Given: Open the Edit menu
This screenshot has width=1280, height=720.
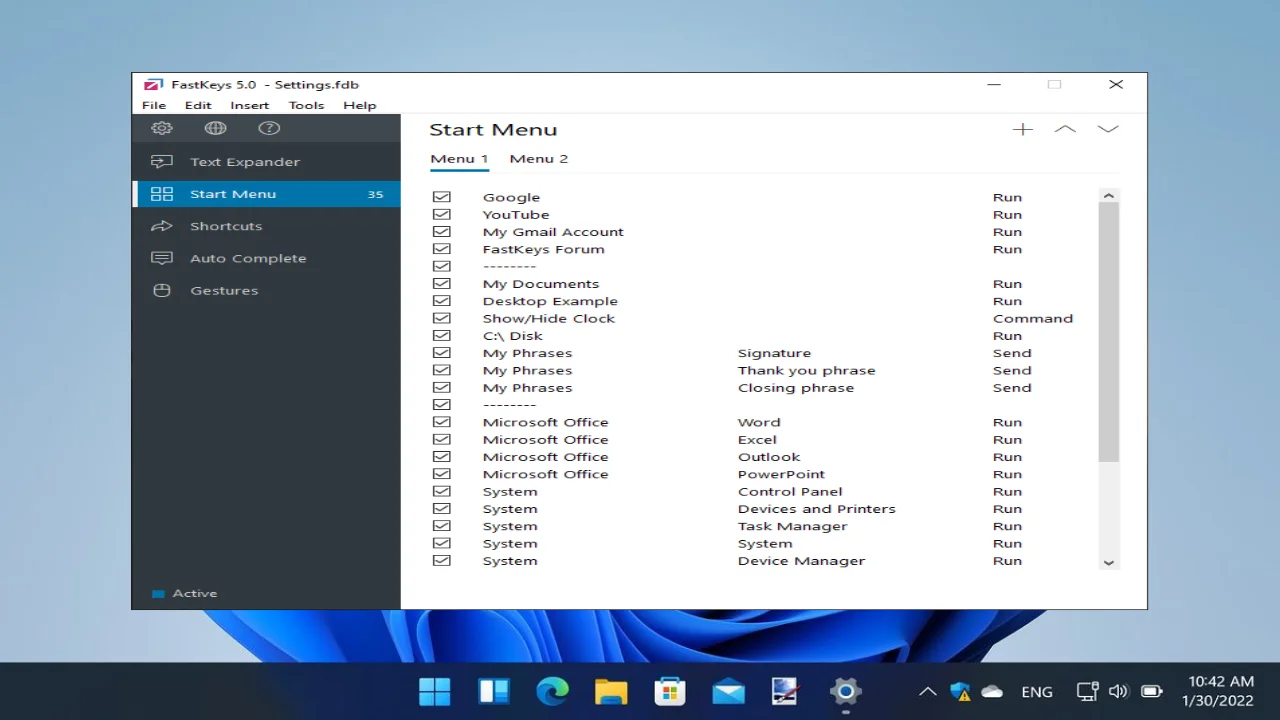Looking at the screenshot, I should tap(198, 105).
